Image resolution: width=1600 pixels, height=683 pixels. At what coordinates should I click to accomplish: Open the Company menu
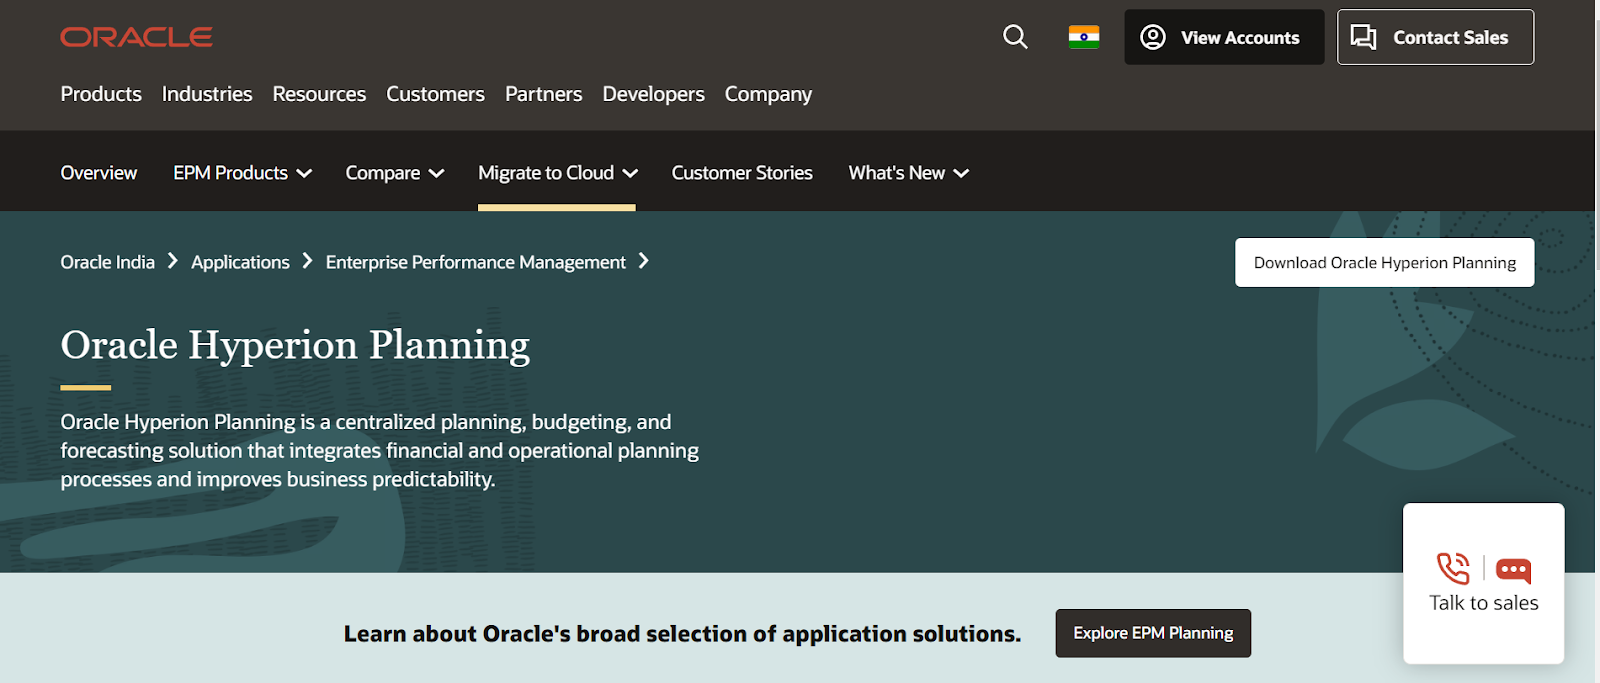pos(768,94)
